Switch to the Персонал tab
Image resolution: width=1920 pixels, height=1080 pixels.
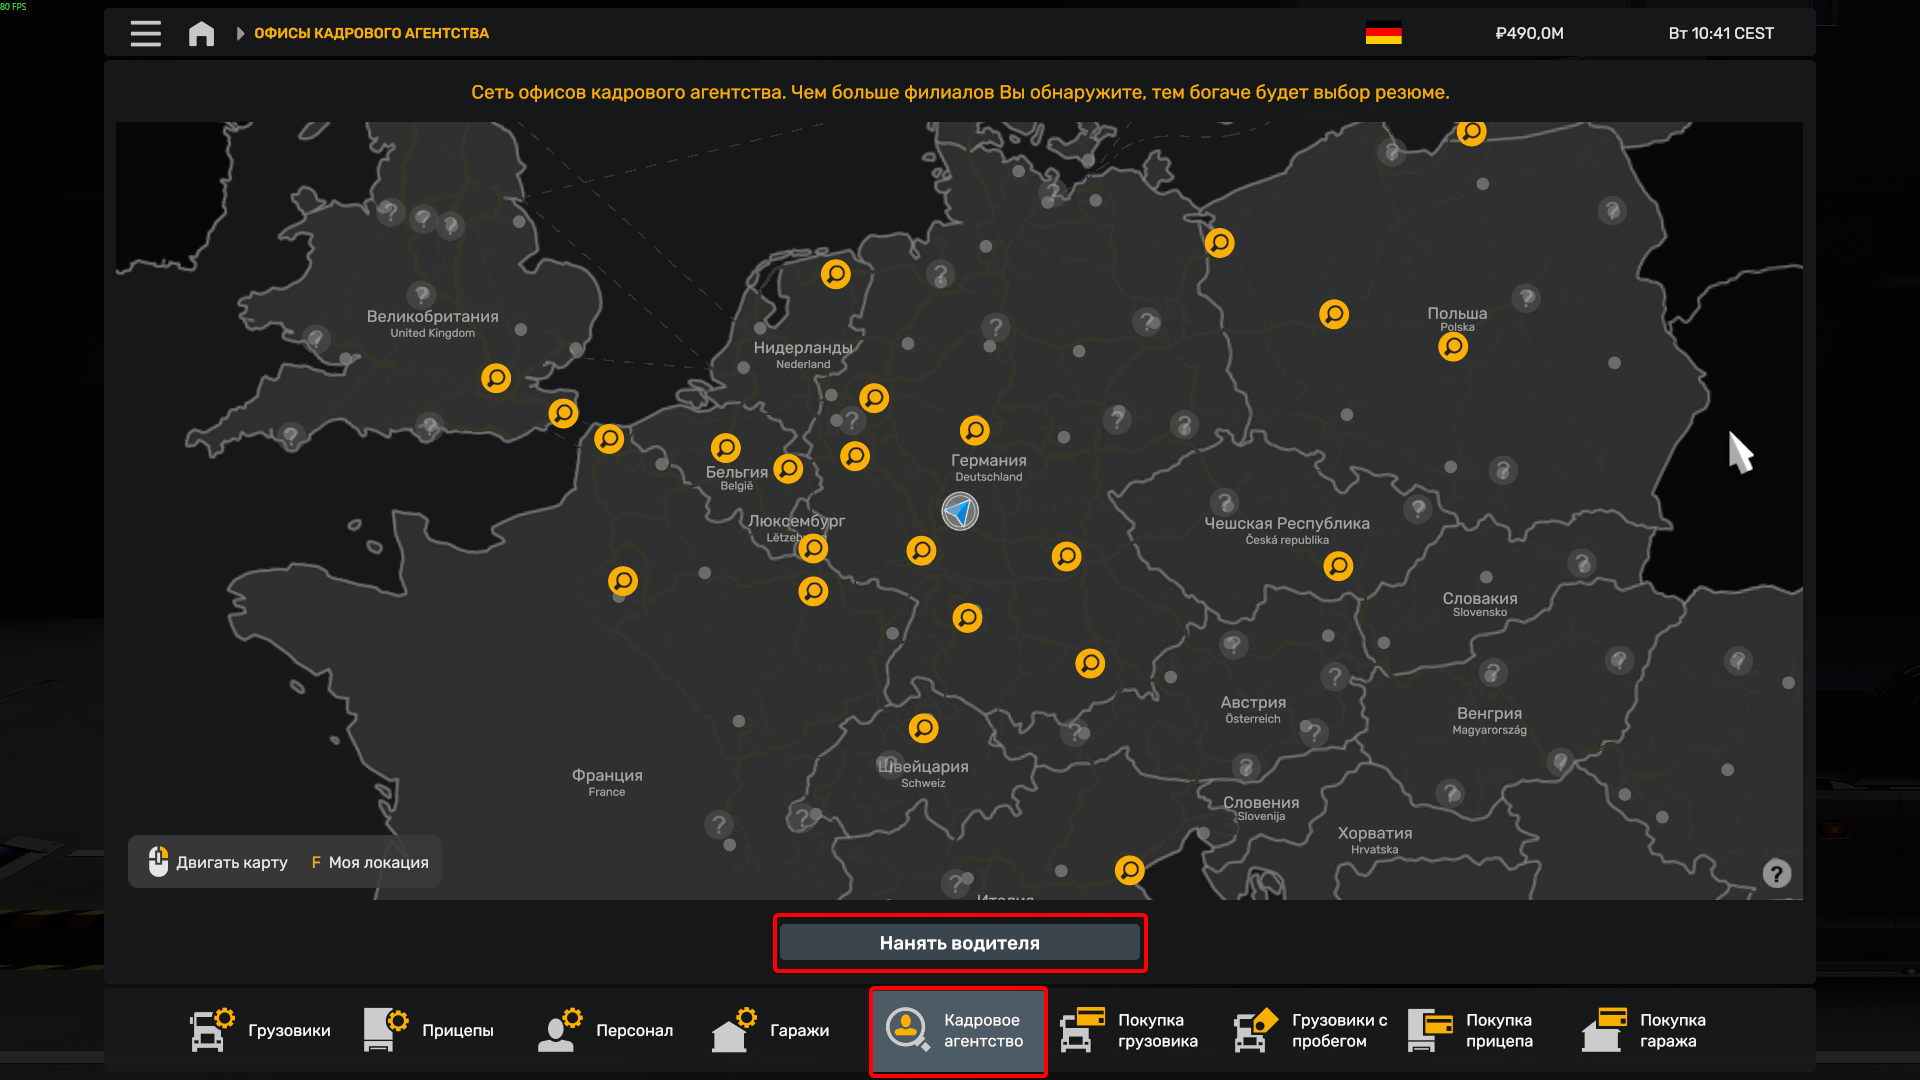point(605,1031)
